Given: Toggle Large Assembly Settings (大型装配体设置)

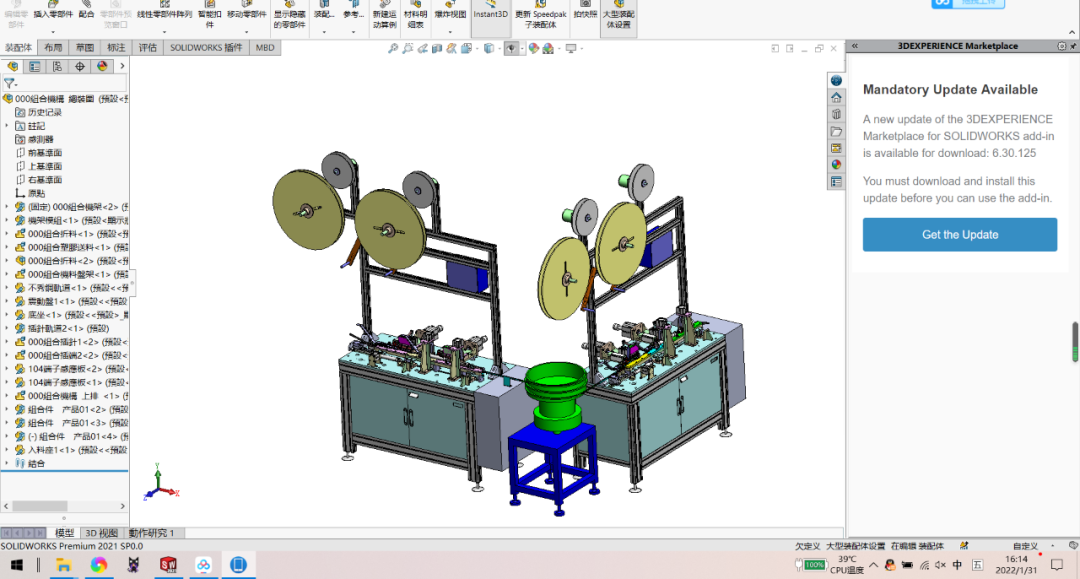Looking at the screenshot, I should coord(617,18).
